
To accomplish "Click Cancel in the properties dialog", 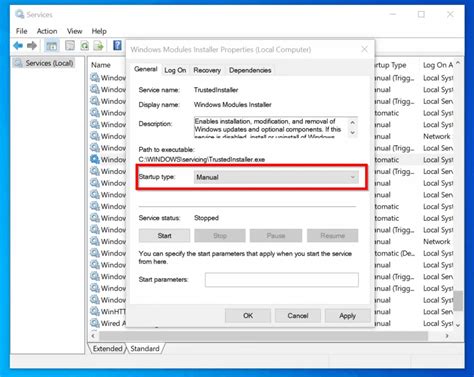I will click(x=298, y=316).
